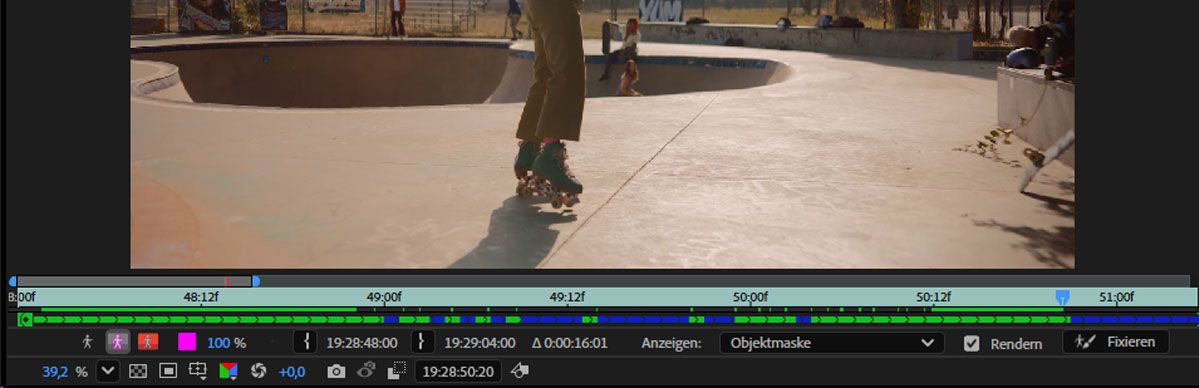The image size is (1199, 388).
Task: Click the blue current-time indicator marker
Action: [x=1062, y=297]
